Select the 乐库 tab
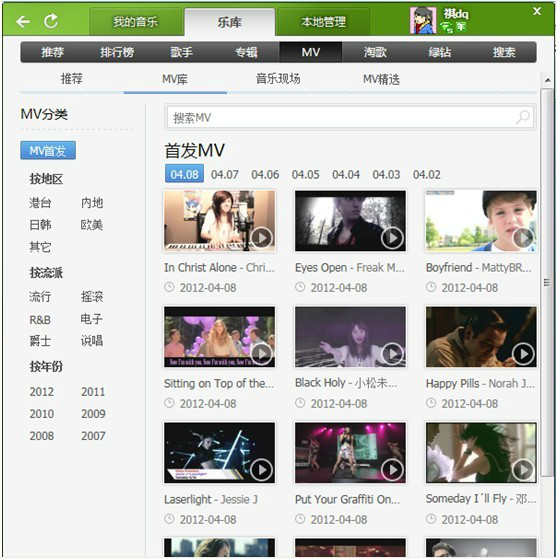 230,22
